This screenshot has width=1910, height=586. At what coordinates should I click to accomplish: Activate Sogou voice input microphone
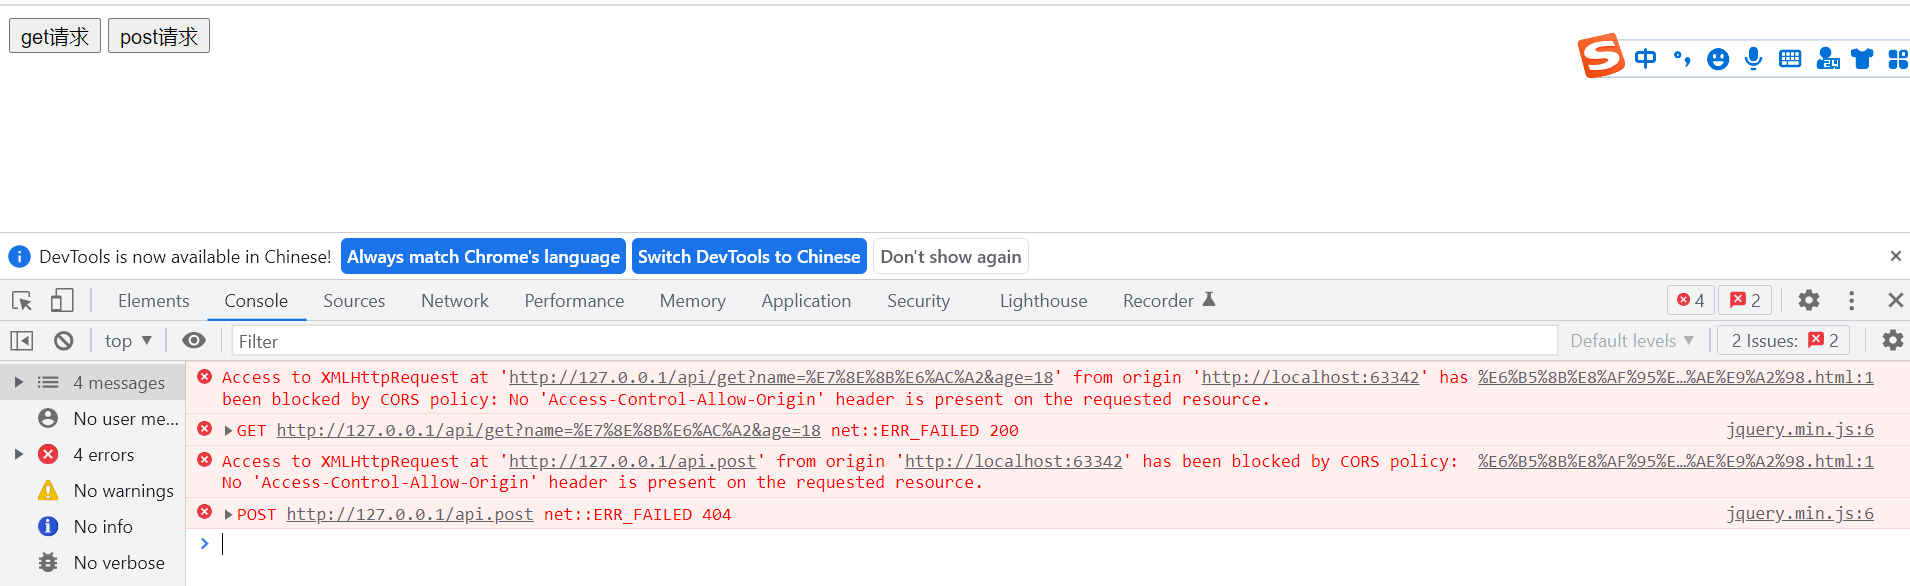click(1753, 58)
